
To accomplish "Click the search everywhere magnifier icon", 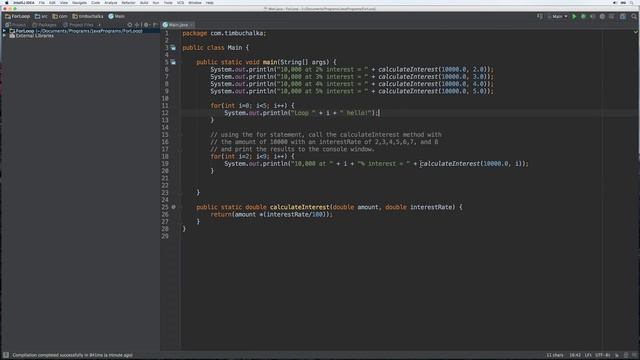I will (634, 16).
